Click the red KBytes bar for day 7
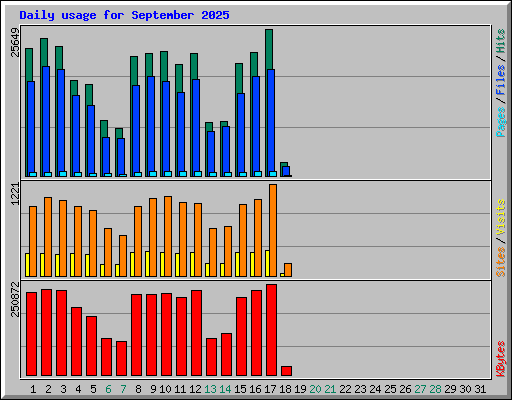Image resolution: width=512 pixels, height=400 pixels. 121,359
